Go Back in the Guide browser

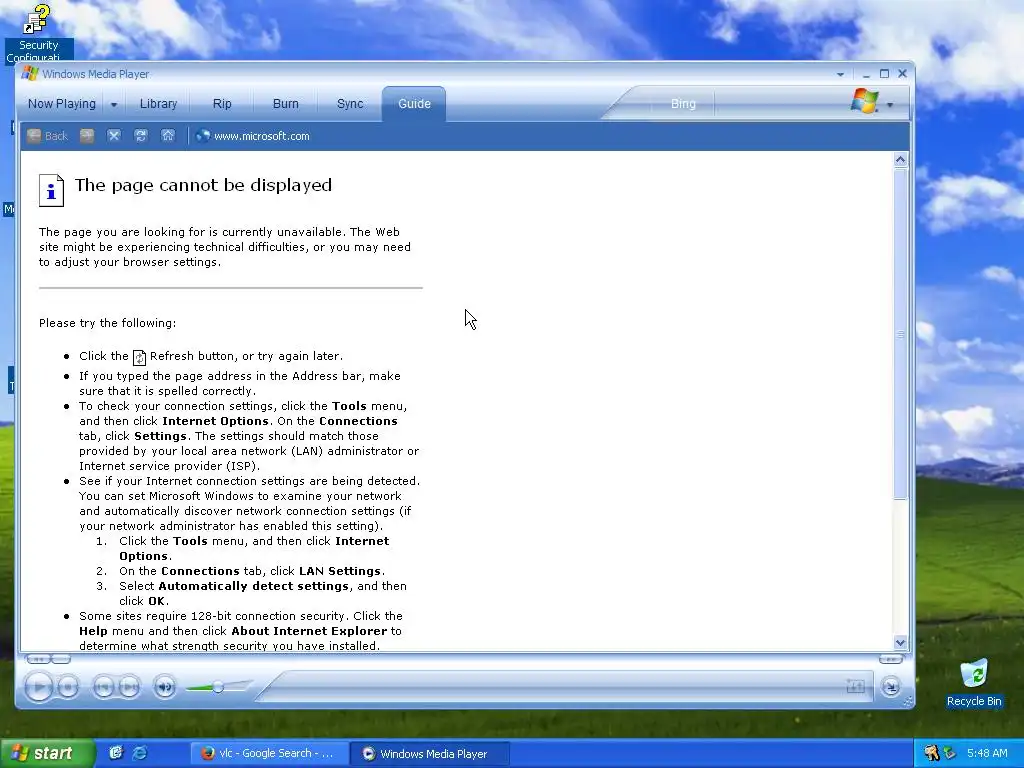(48, 136)
